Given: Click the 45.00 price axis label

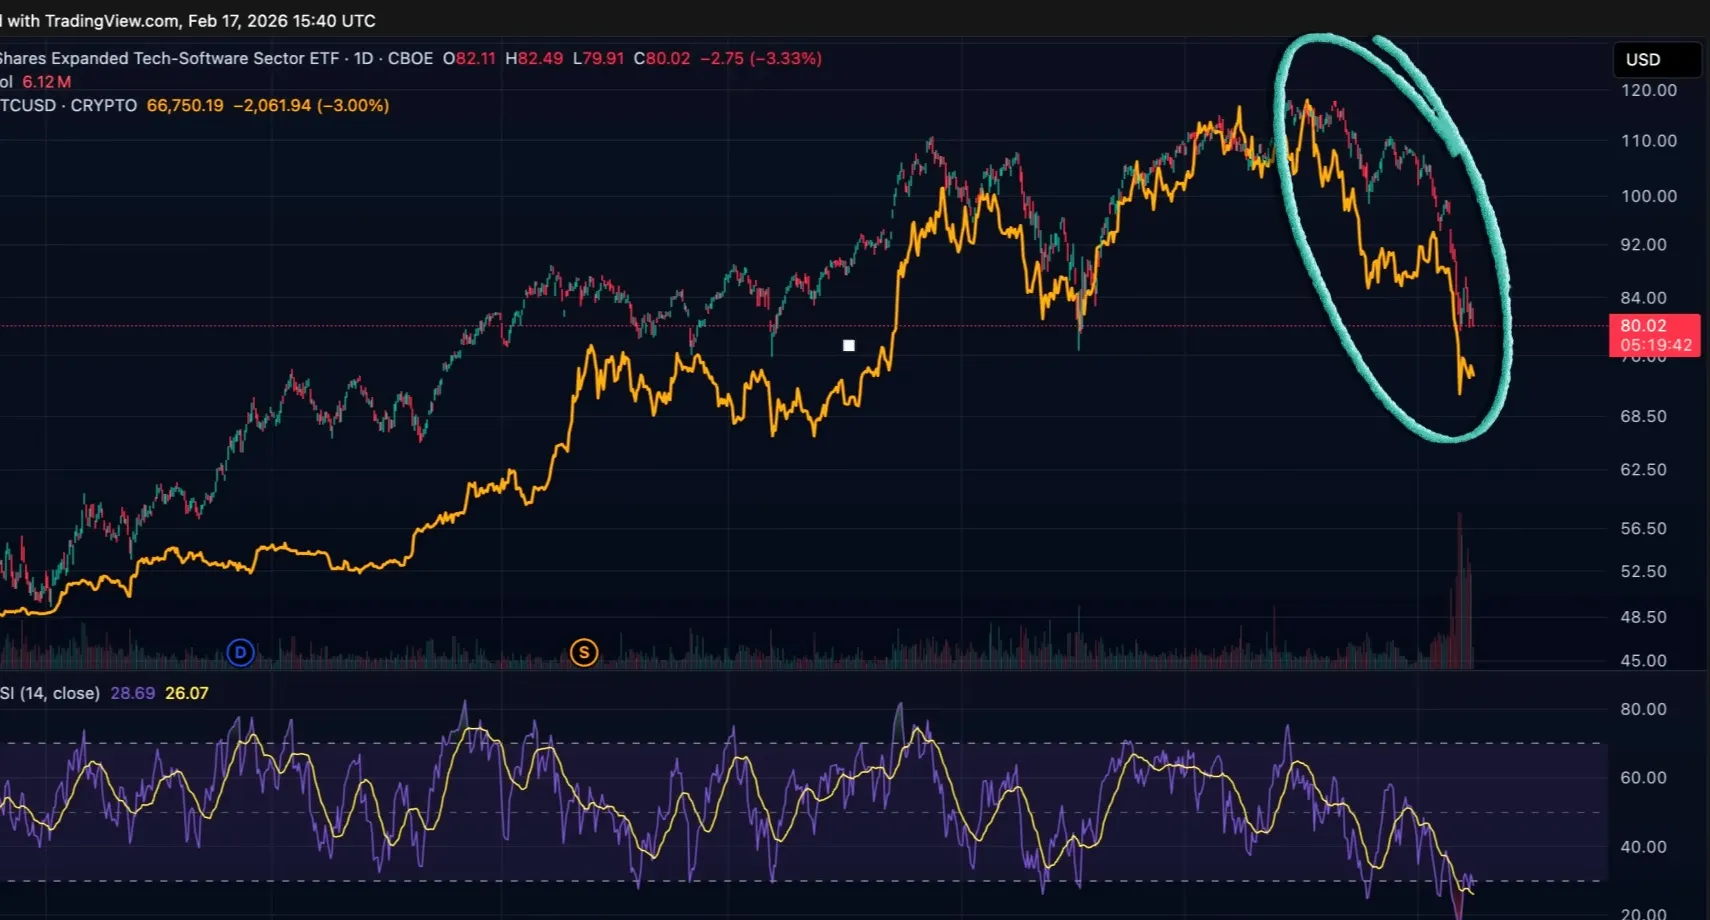Looking at the screenshot, I should [x=1643, y=661].
